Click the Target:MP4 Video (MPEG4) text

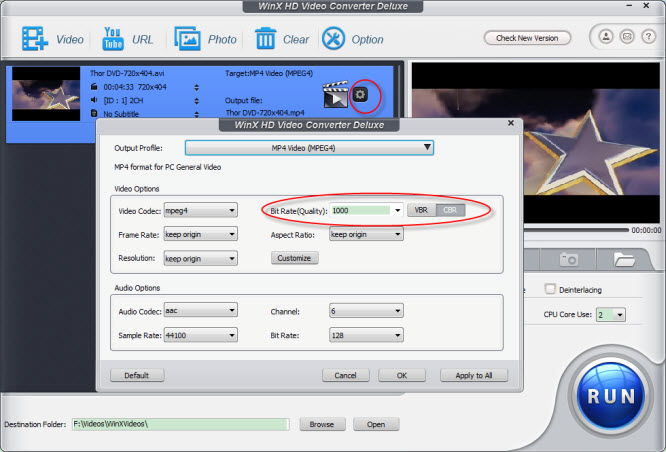(269, 73)
